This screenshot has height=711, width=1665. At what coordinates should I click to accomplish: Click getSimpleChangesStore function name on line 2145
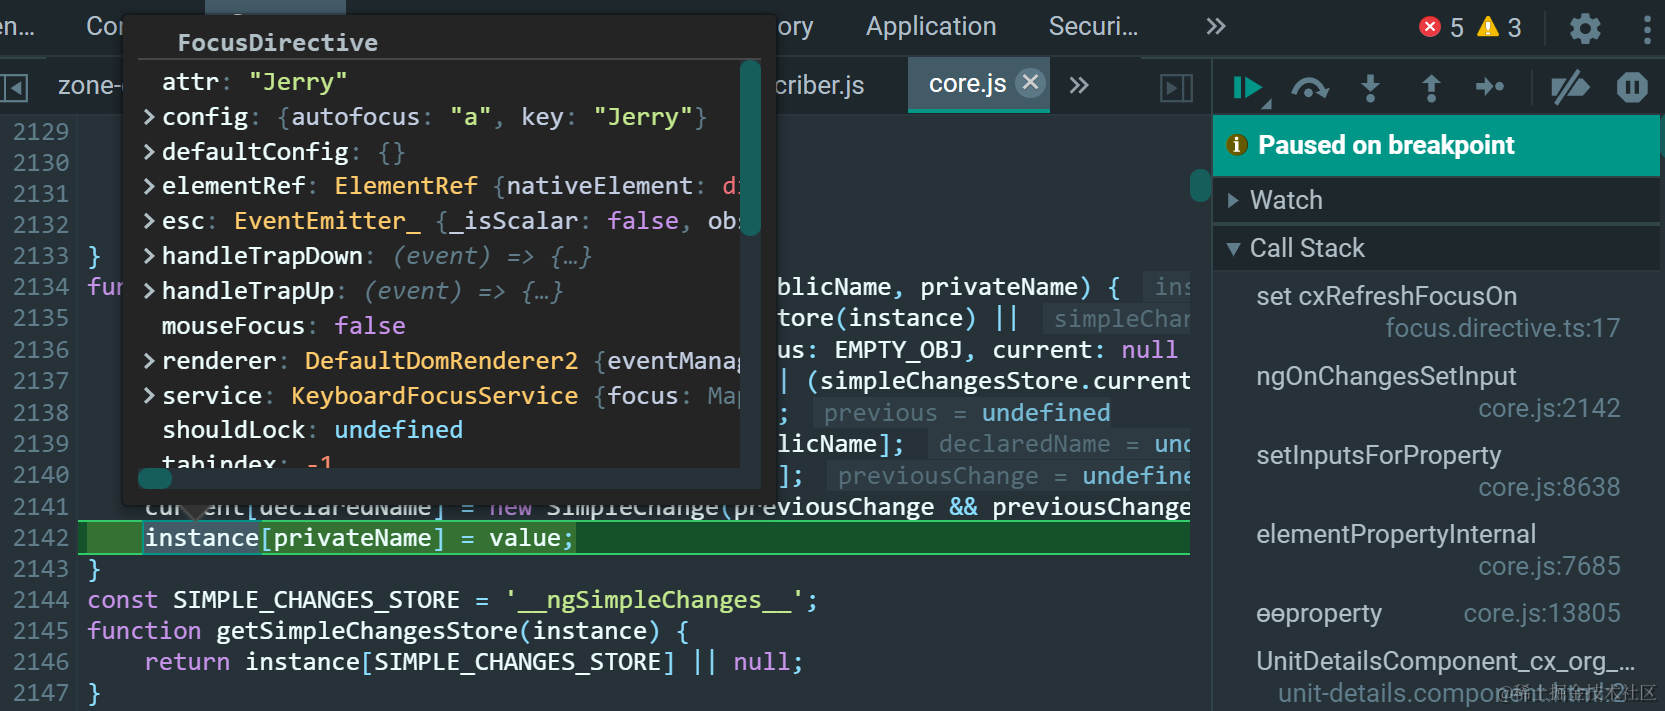pyautogui.click(x=367, y=631)
